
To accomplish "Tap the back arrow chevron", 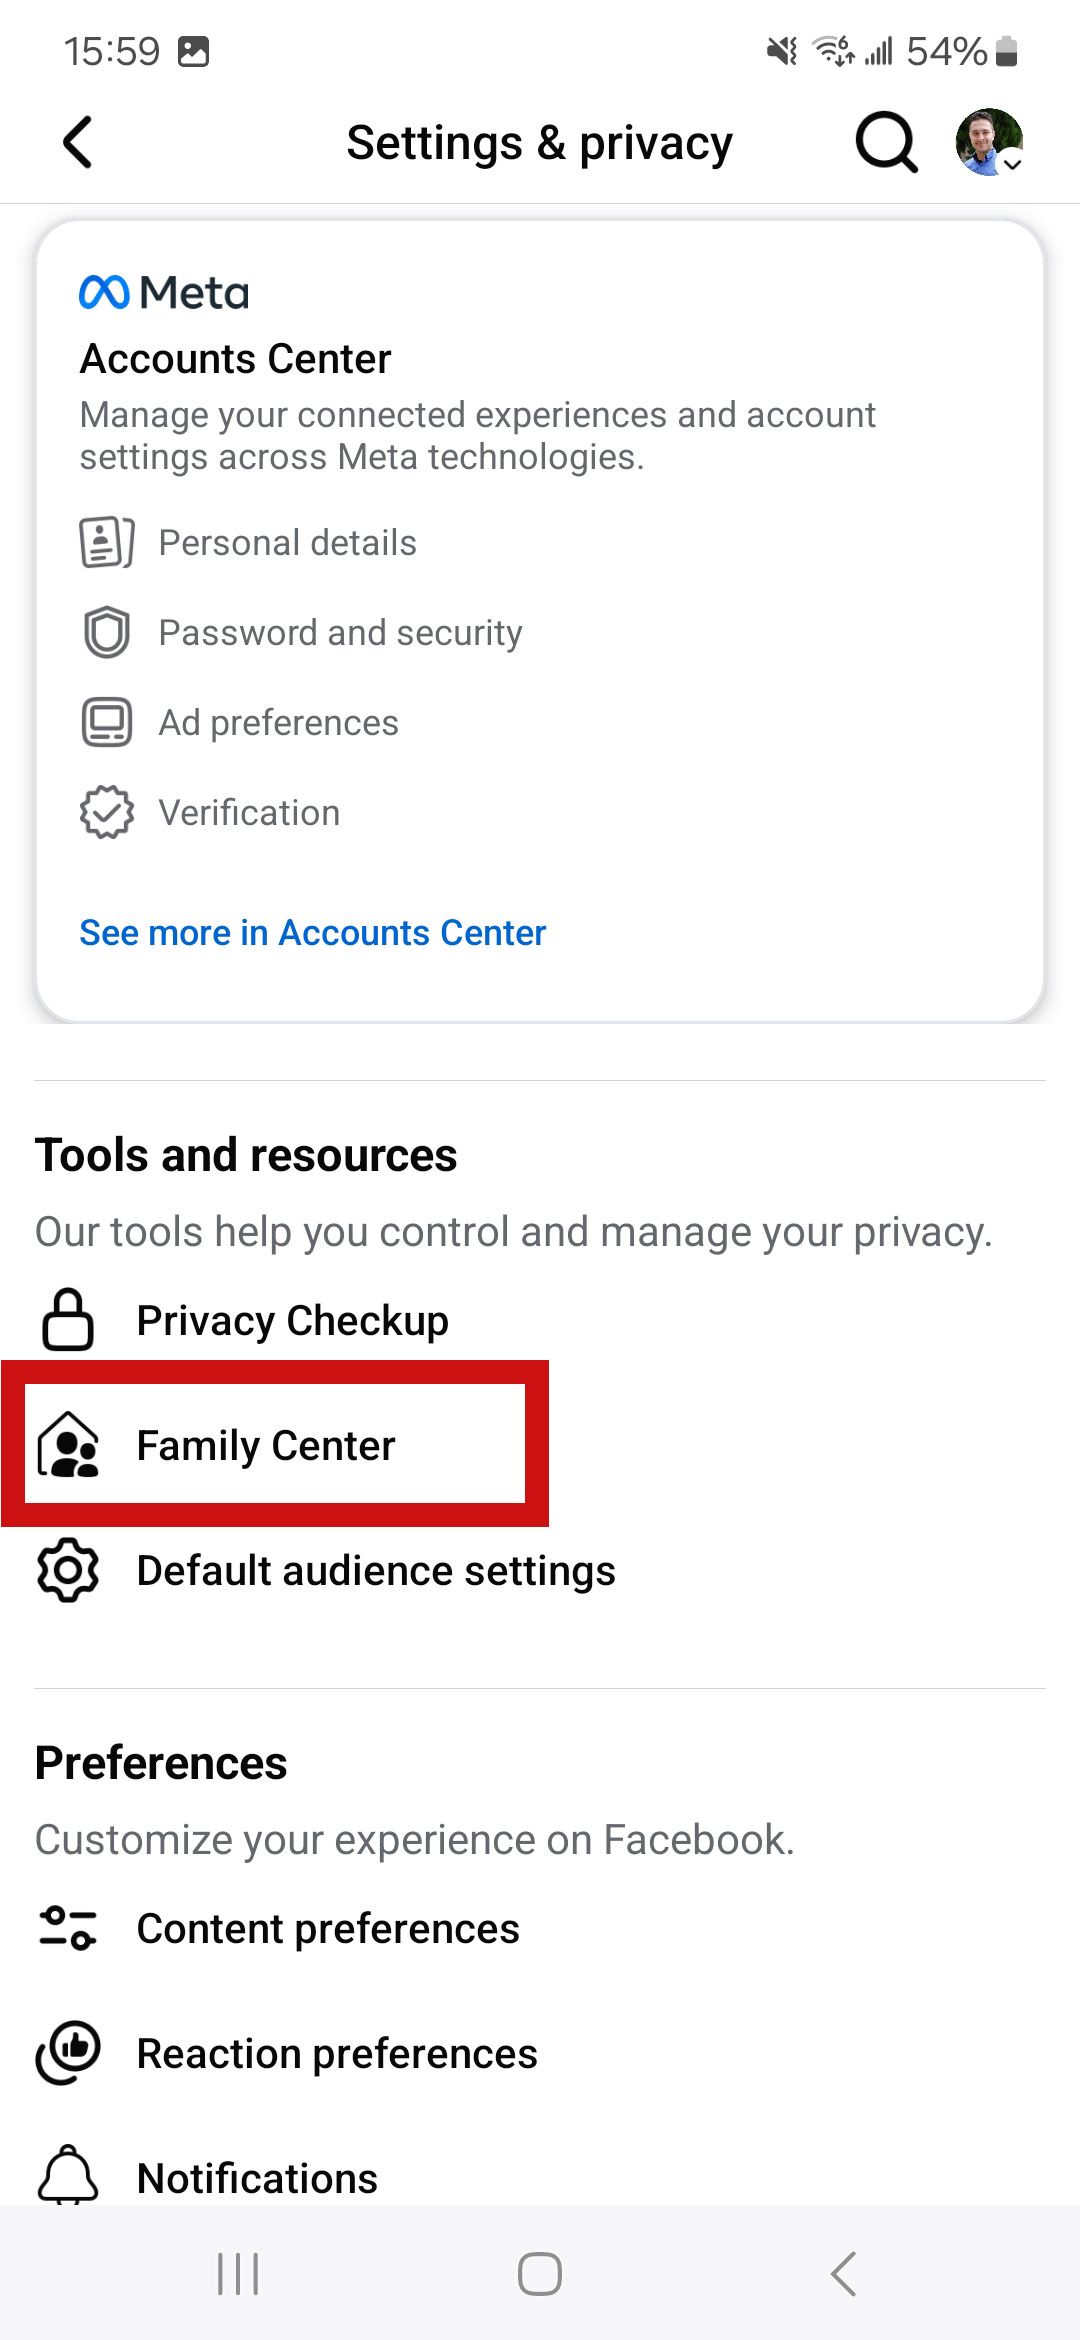I will coord(78,142).
